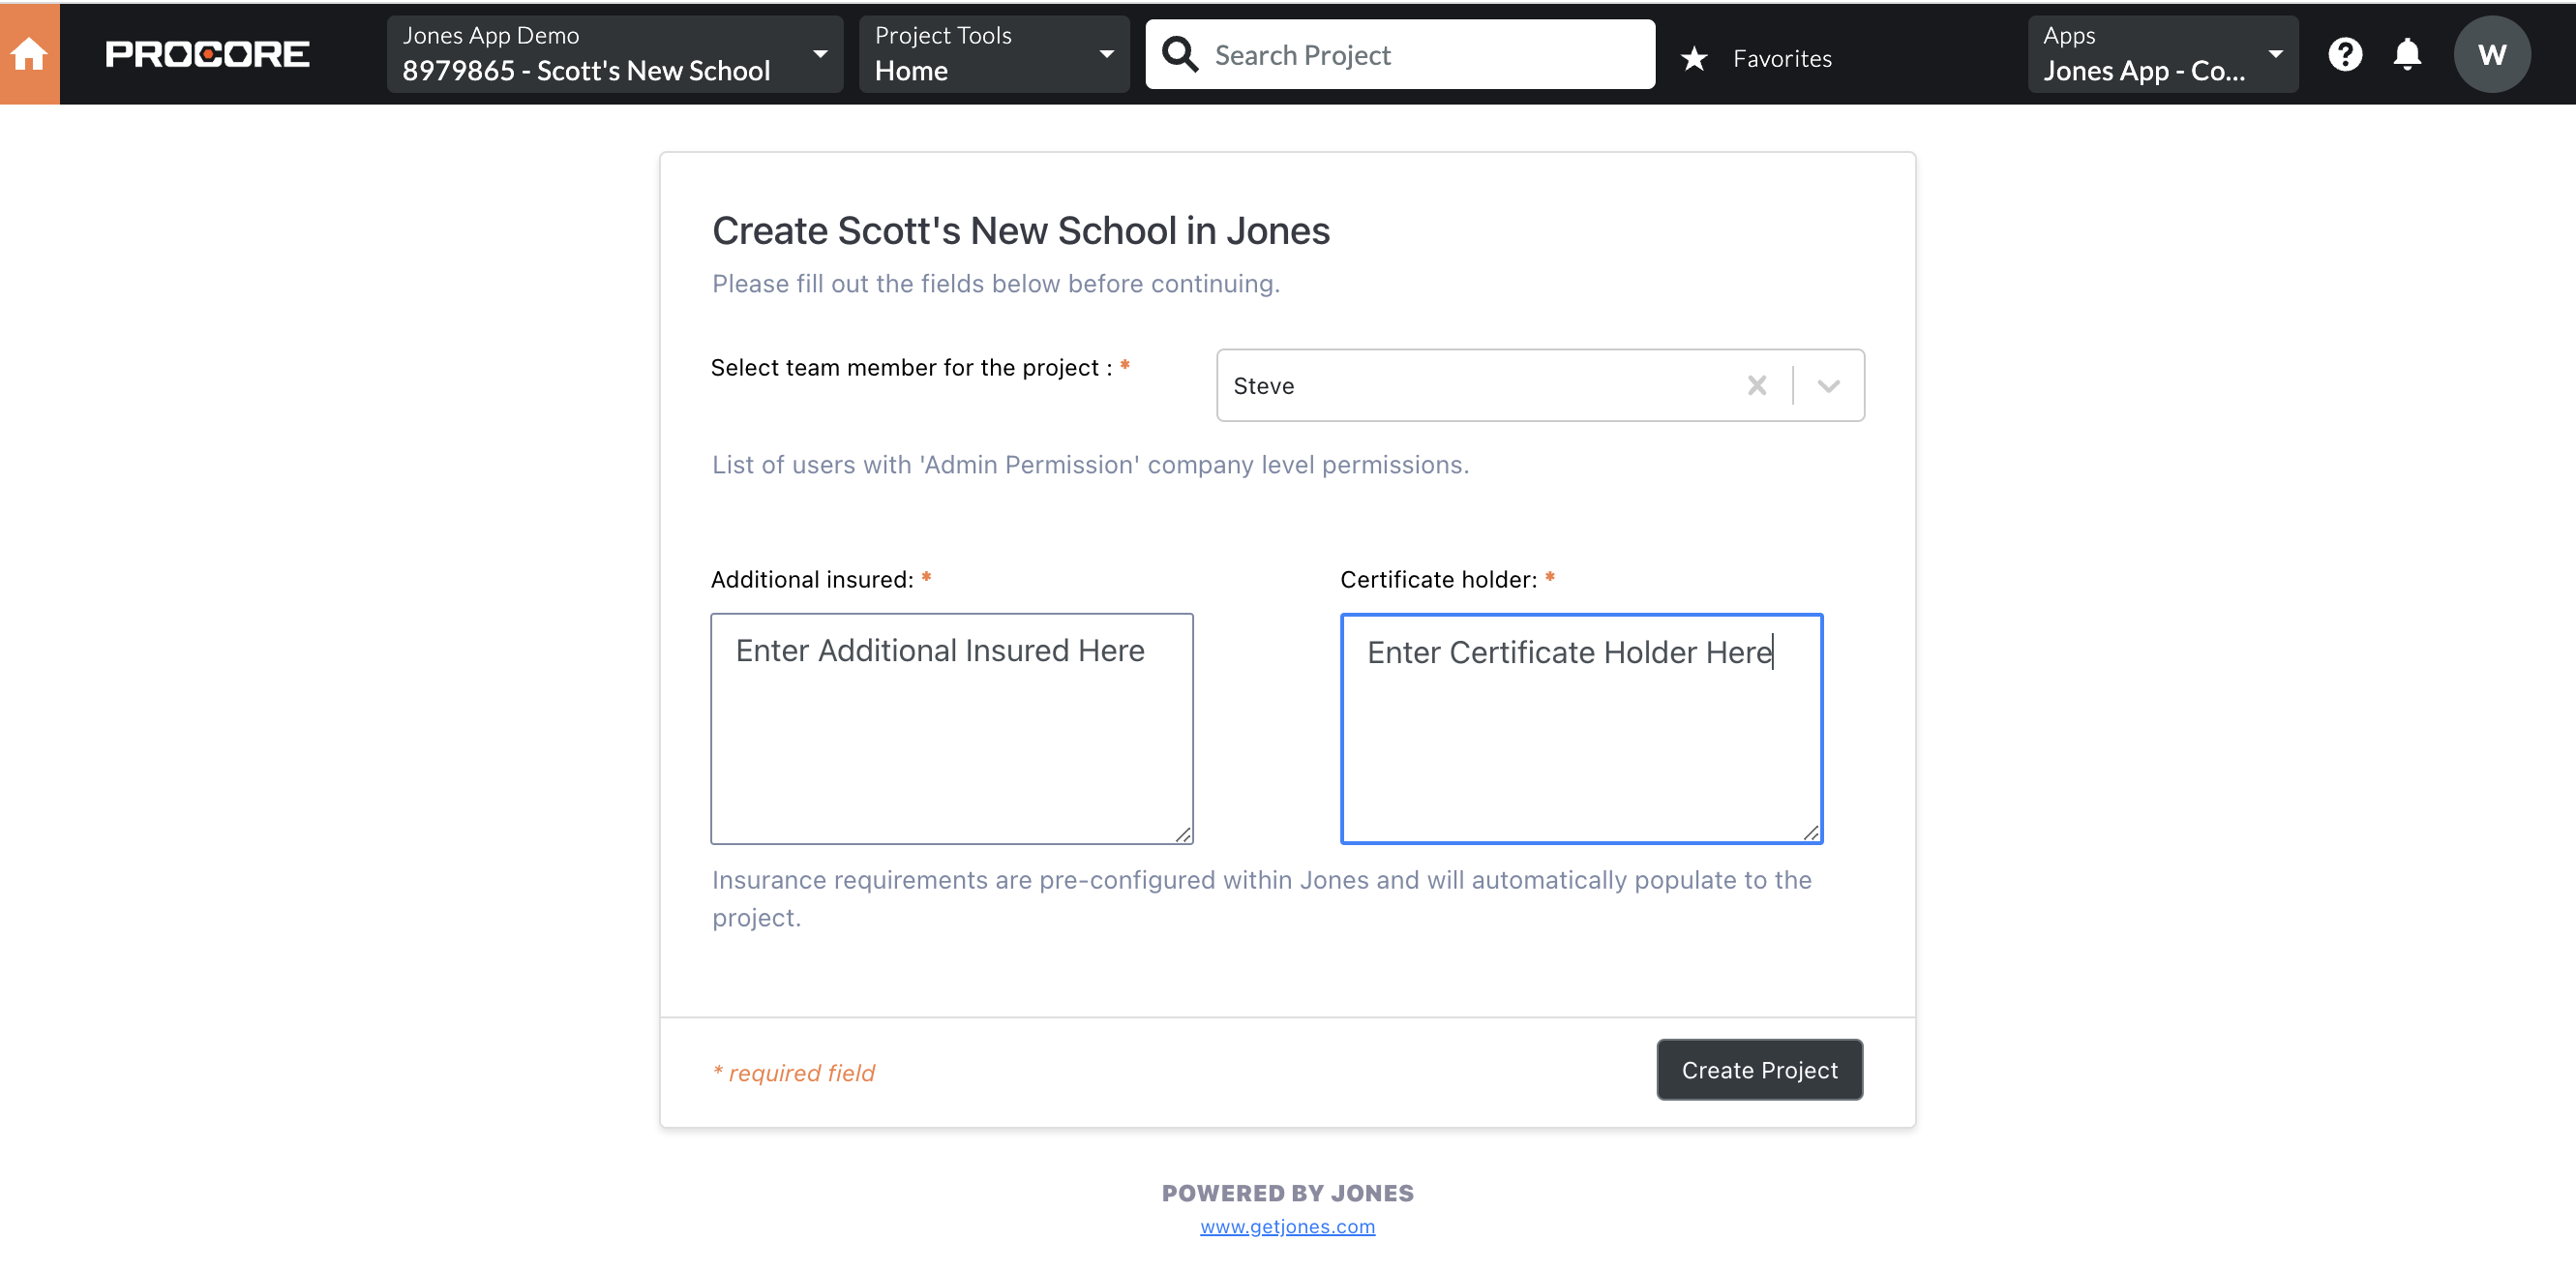Click the 'Insurance requirements are pre-configured' note
Viewport: 2576px width, 1272px height.
[x=1261, y=898]
